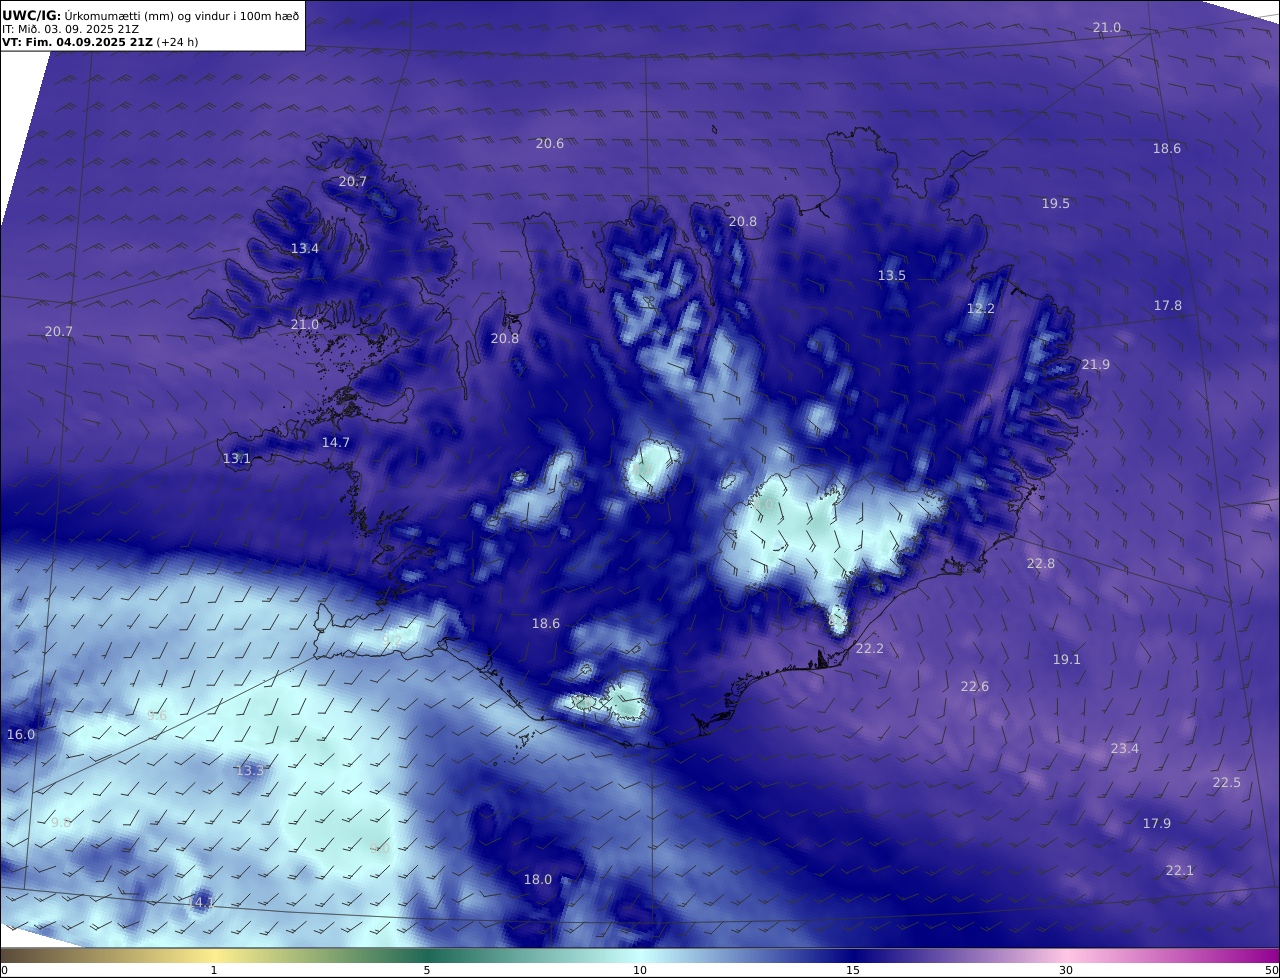Click the 'IT: Mið. 03. 09. 2025 21Z' line

click(70, 29)
